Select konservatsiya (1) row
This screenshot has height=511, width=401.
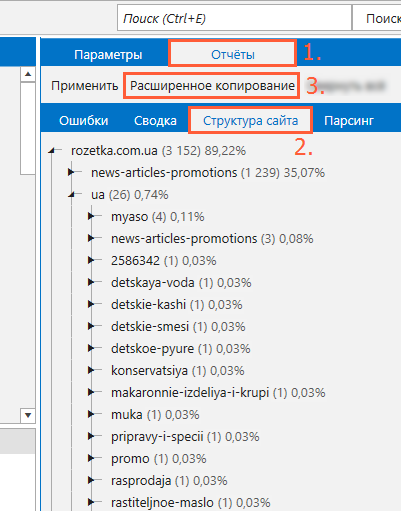(178, 371)
